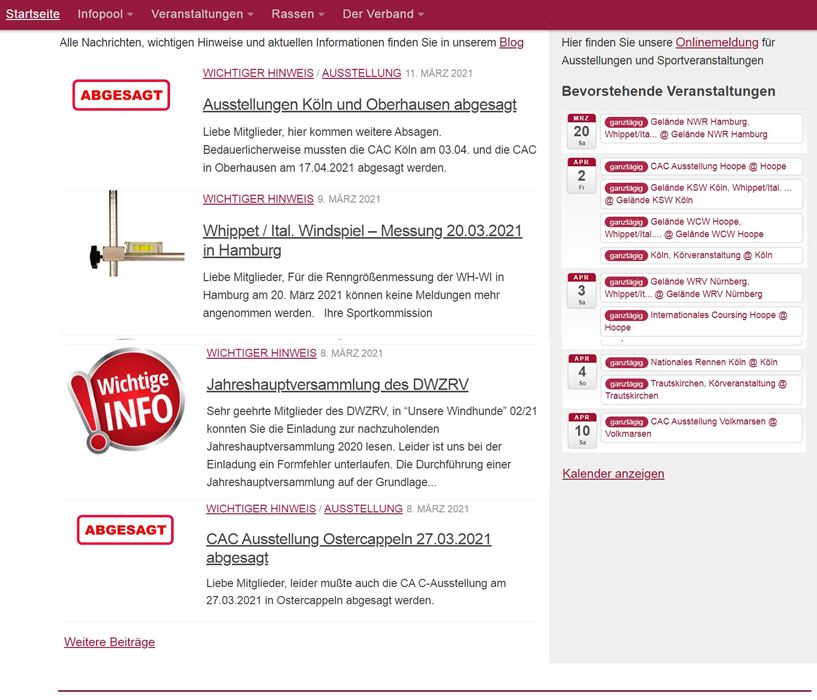The height and width of the screenshot is (700, 817).
Task: Select the APR 2 calendar date icon
Action: (x=581, y=175)
